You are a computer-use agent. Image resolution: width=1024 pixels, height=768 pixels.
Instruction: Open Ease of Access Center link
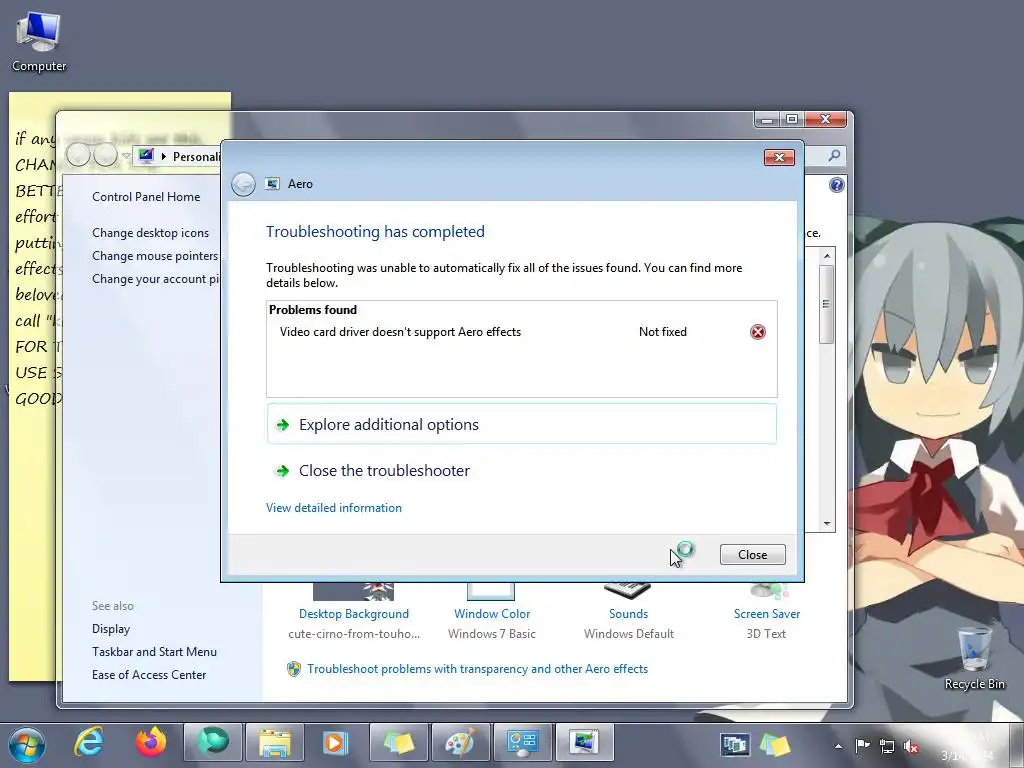[149, 675]
